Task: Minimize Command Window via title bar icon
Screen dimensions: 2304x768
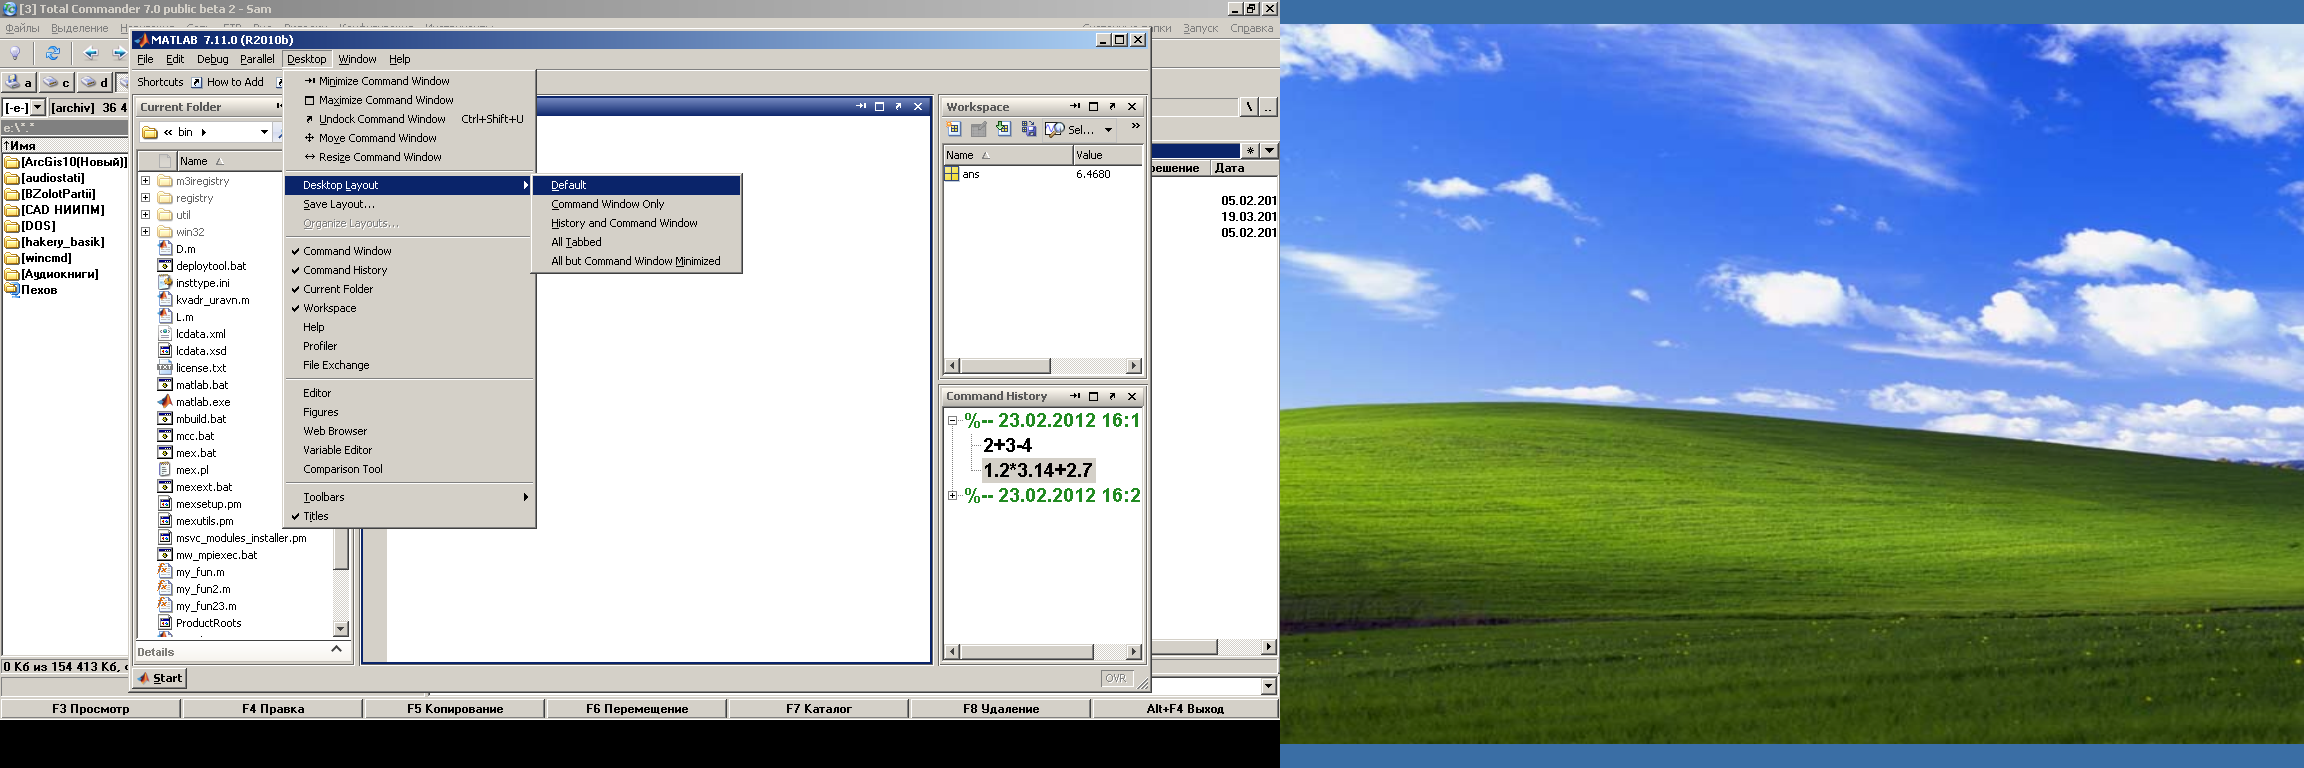Action: click(x=861, y=106)
